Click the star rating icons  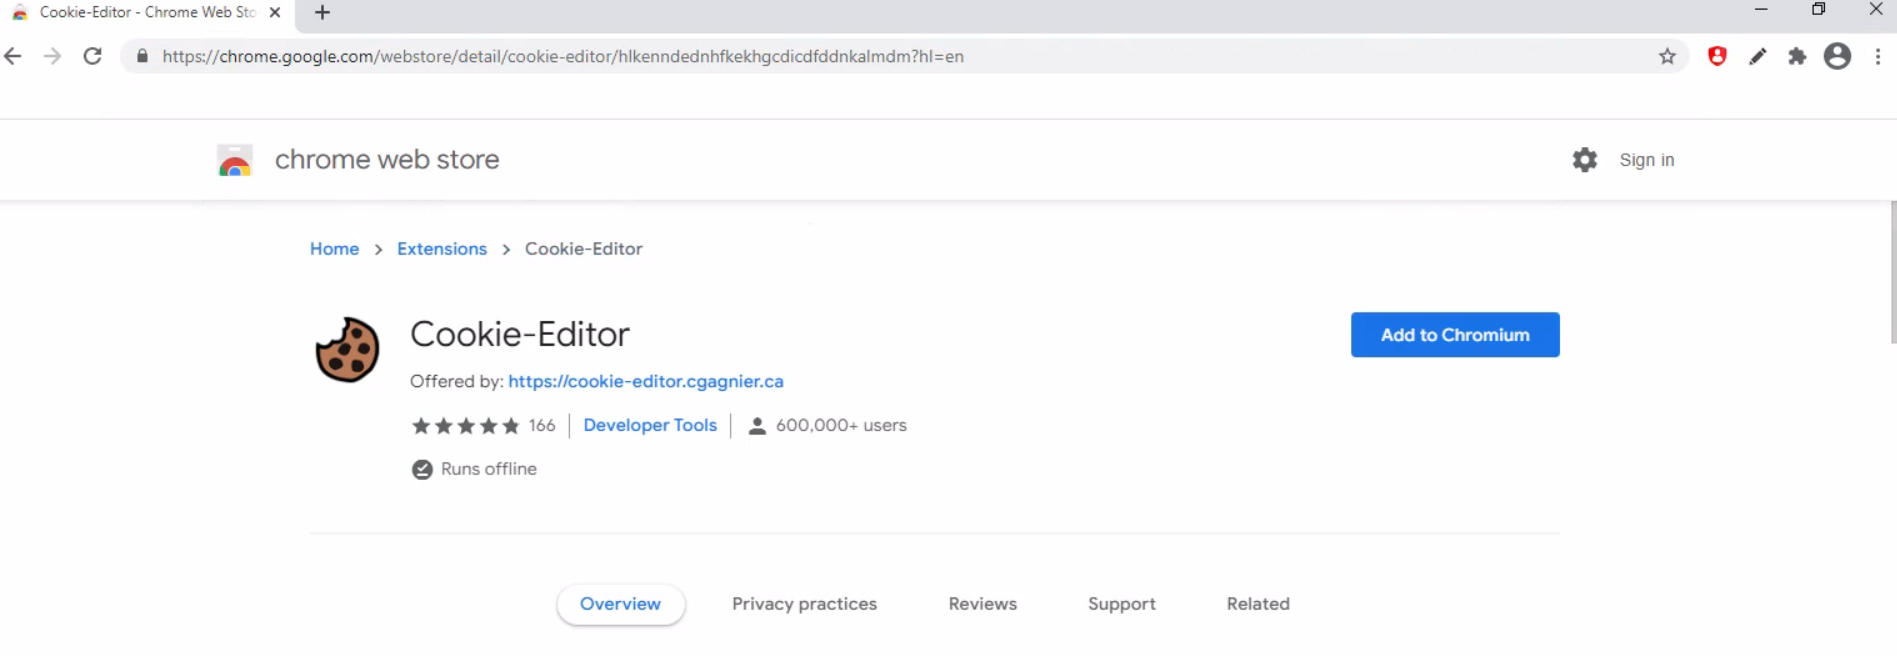[x=466, y=426]
